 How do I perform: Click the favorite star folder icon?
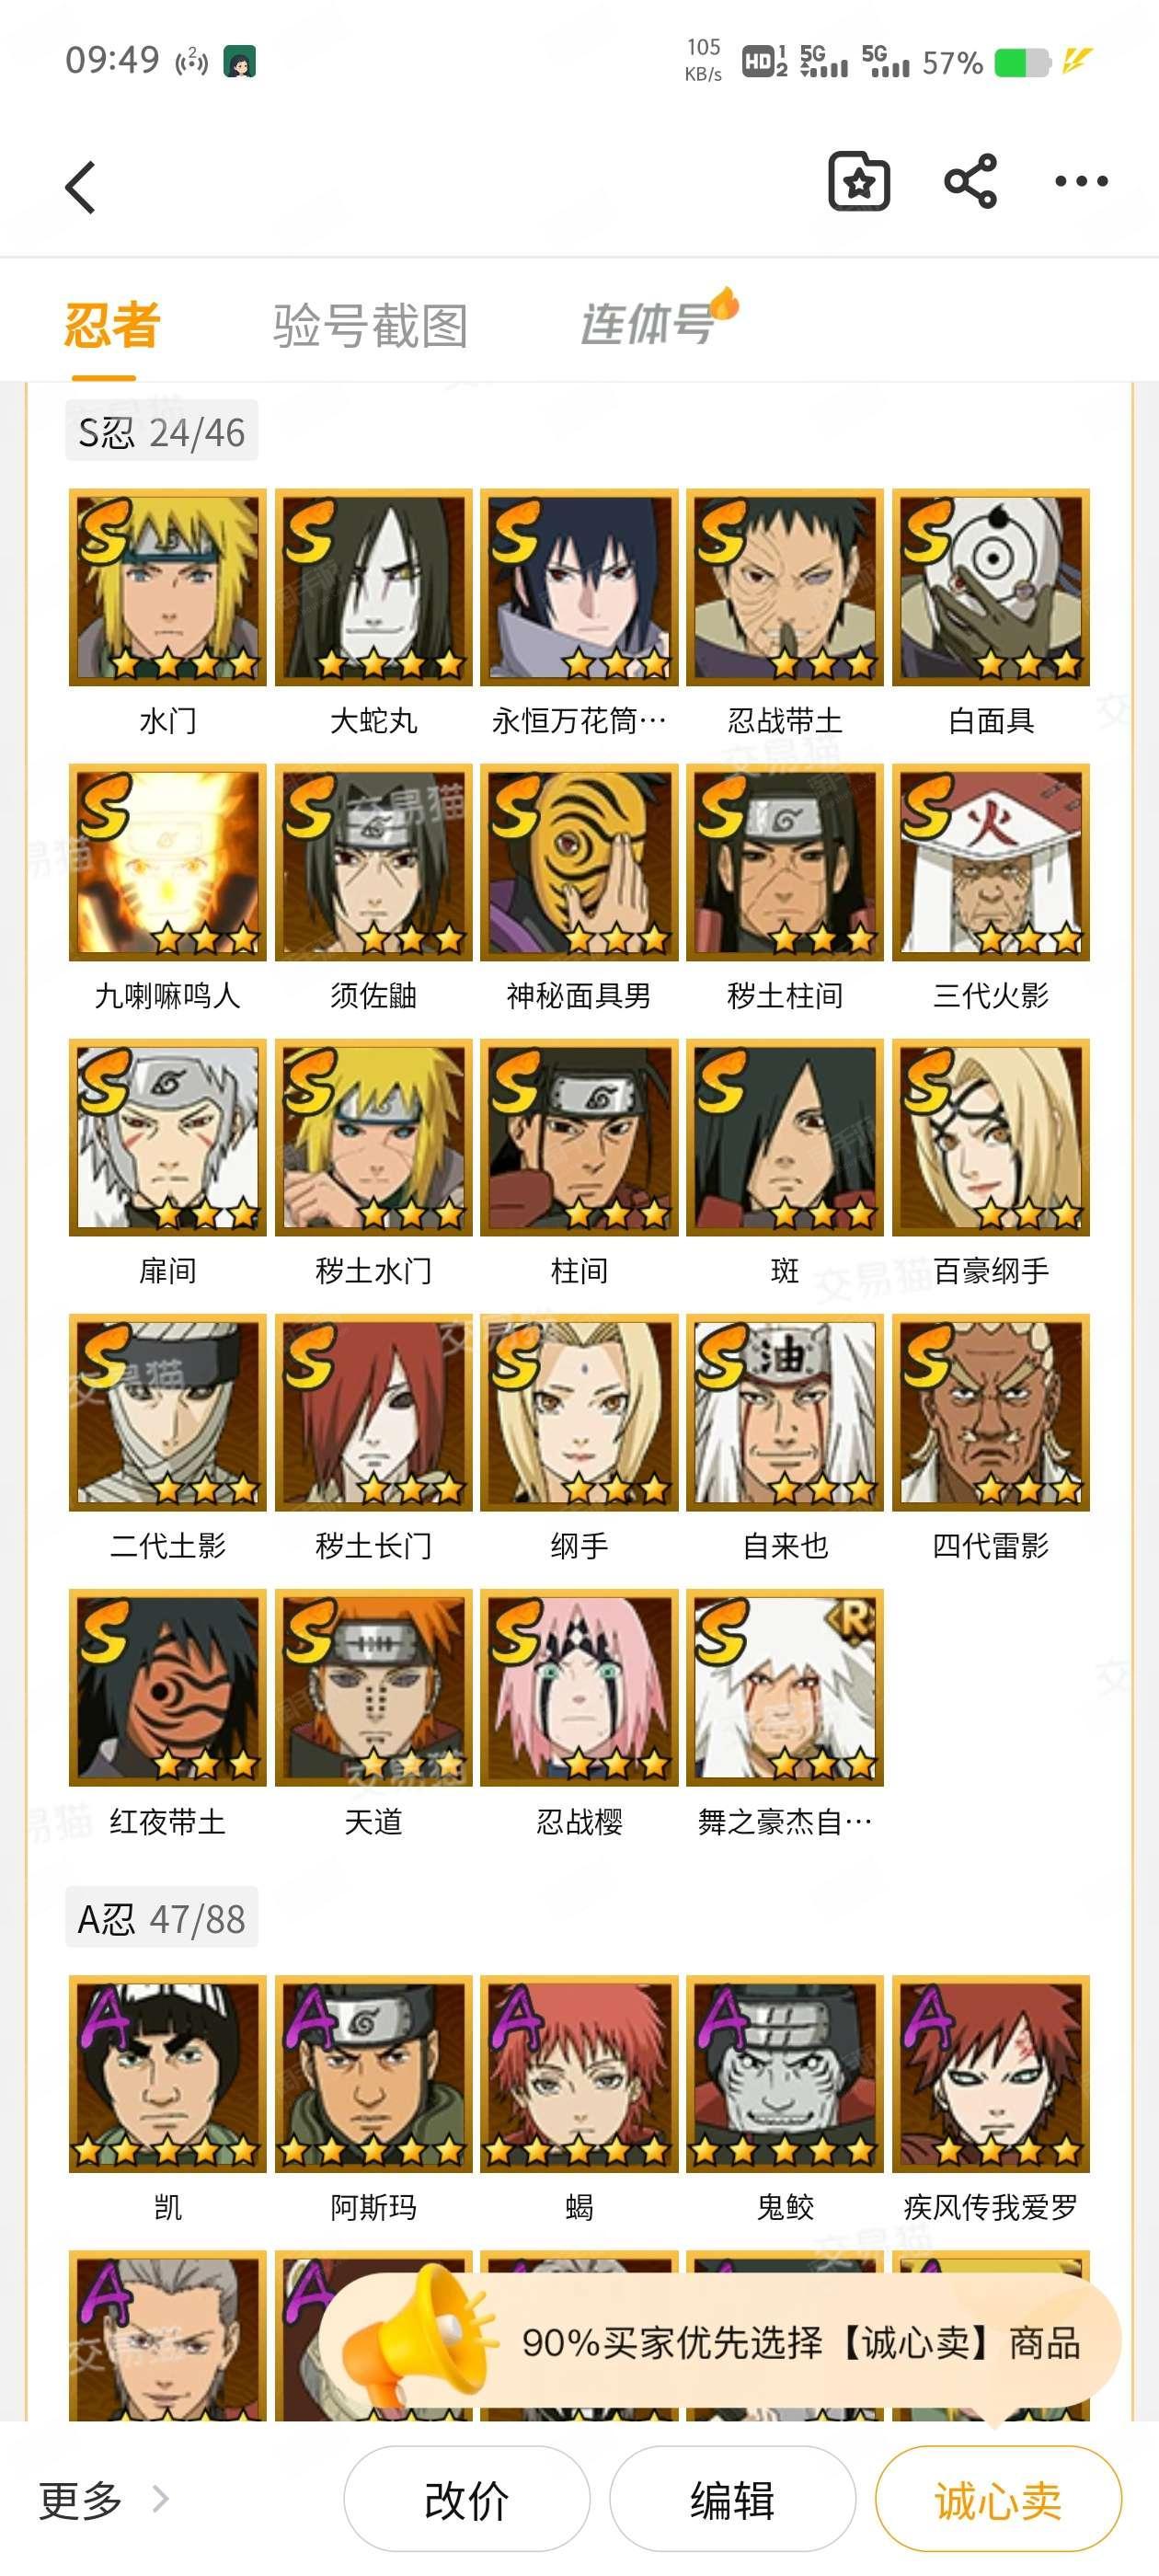point(859,182)
